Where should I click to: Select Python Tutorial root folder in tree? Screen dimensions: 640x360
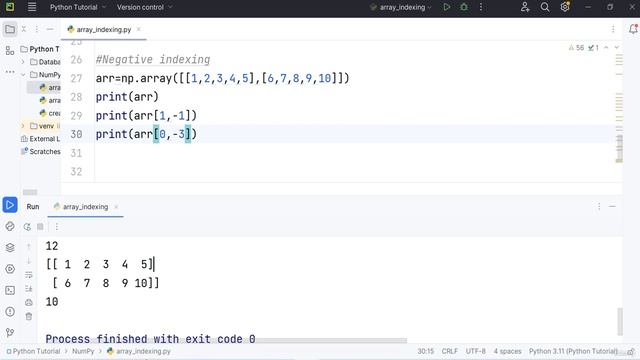[40, 49]
